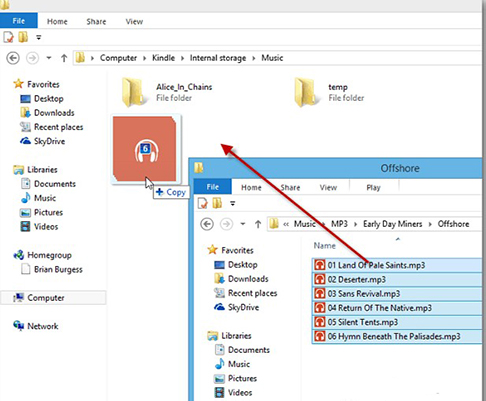Go back in the Music window
Image resolution: width=486 pixels, height=401 pixels.
coord(13,58)
